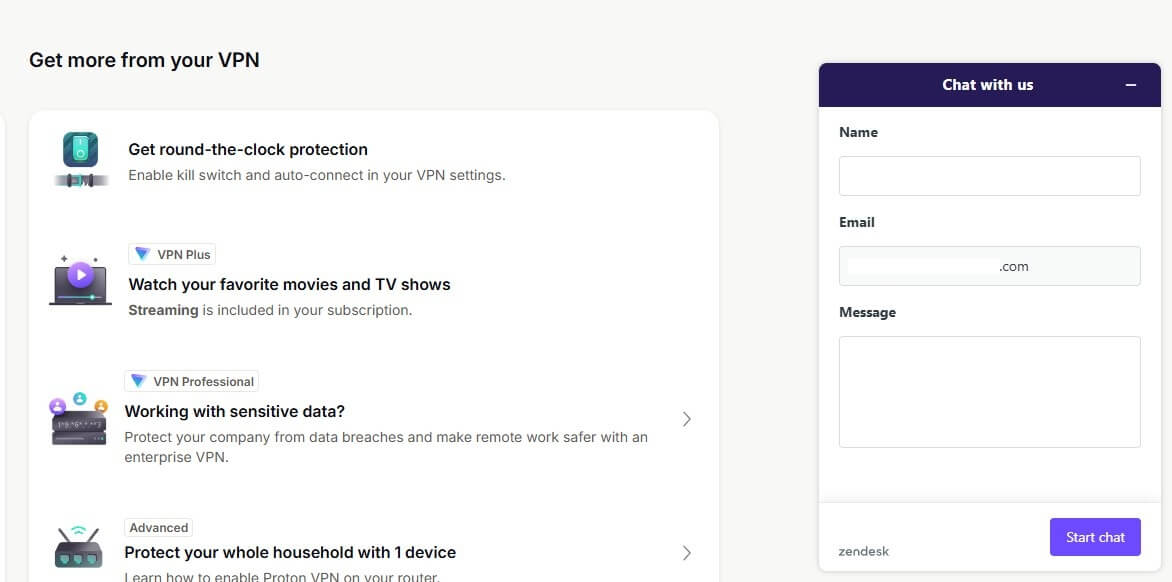The height and width of the screenshot is (582, 1172).
Task: Click the Advanced label badge
Action: pyautogui.click(x=158, y=527)
